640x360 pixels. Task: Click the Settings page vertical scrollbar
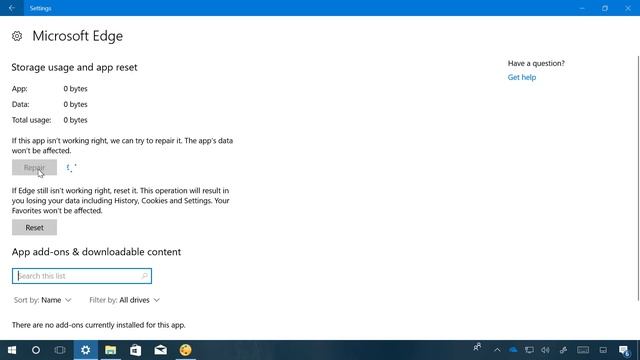(638, 178)
